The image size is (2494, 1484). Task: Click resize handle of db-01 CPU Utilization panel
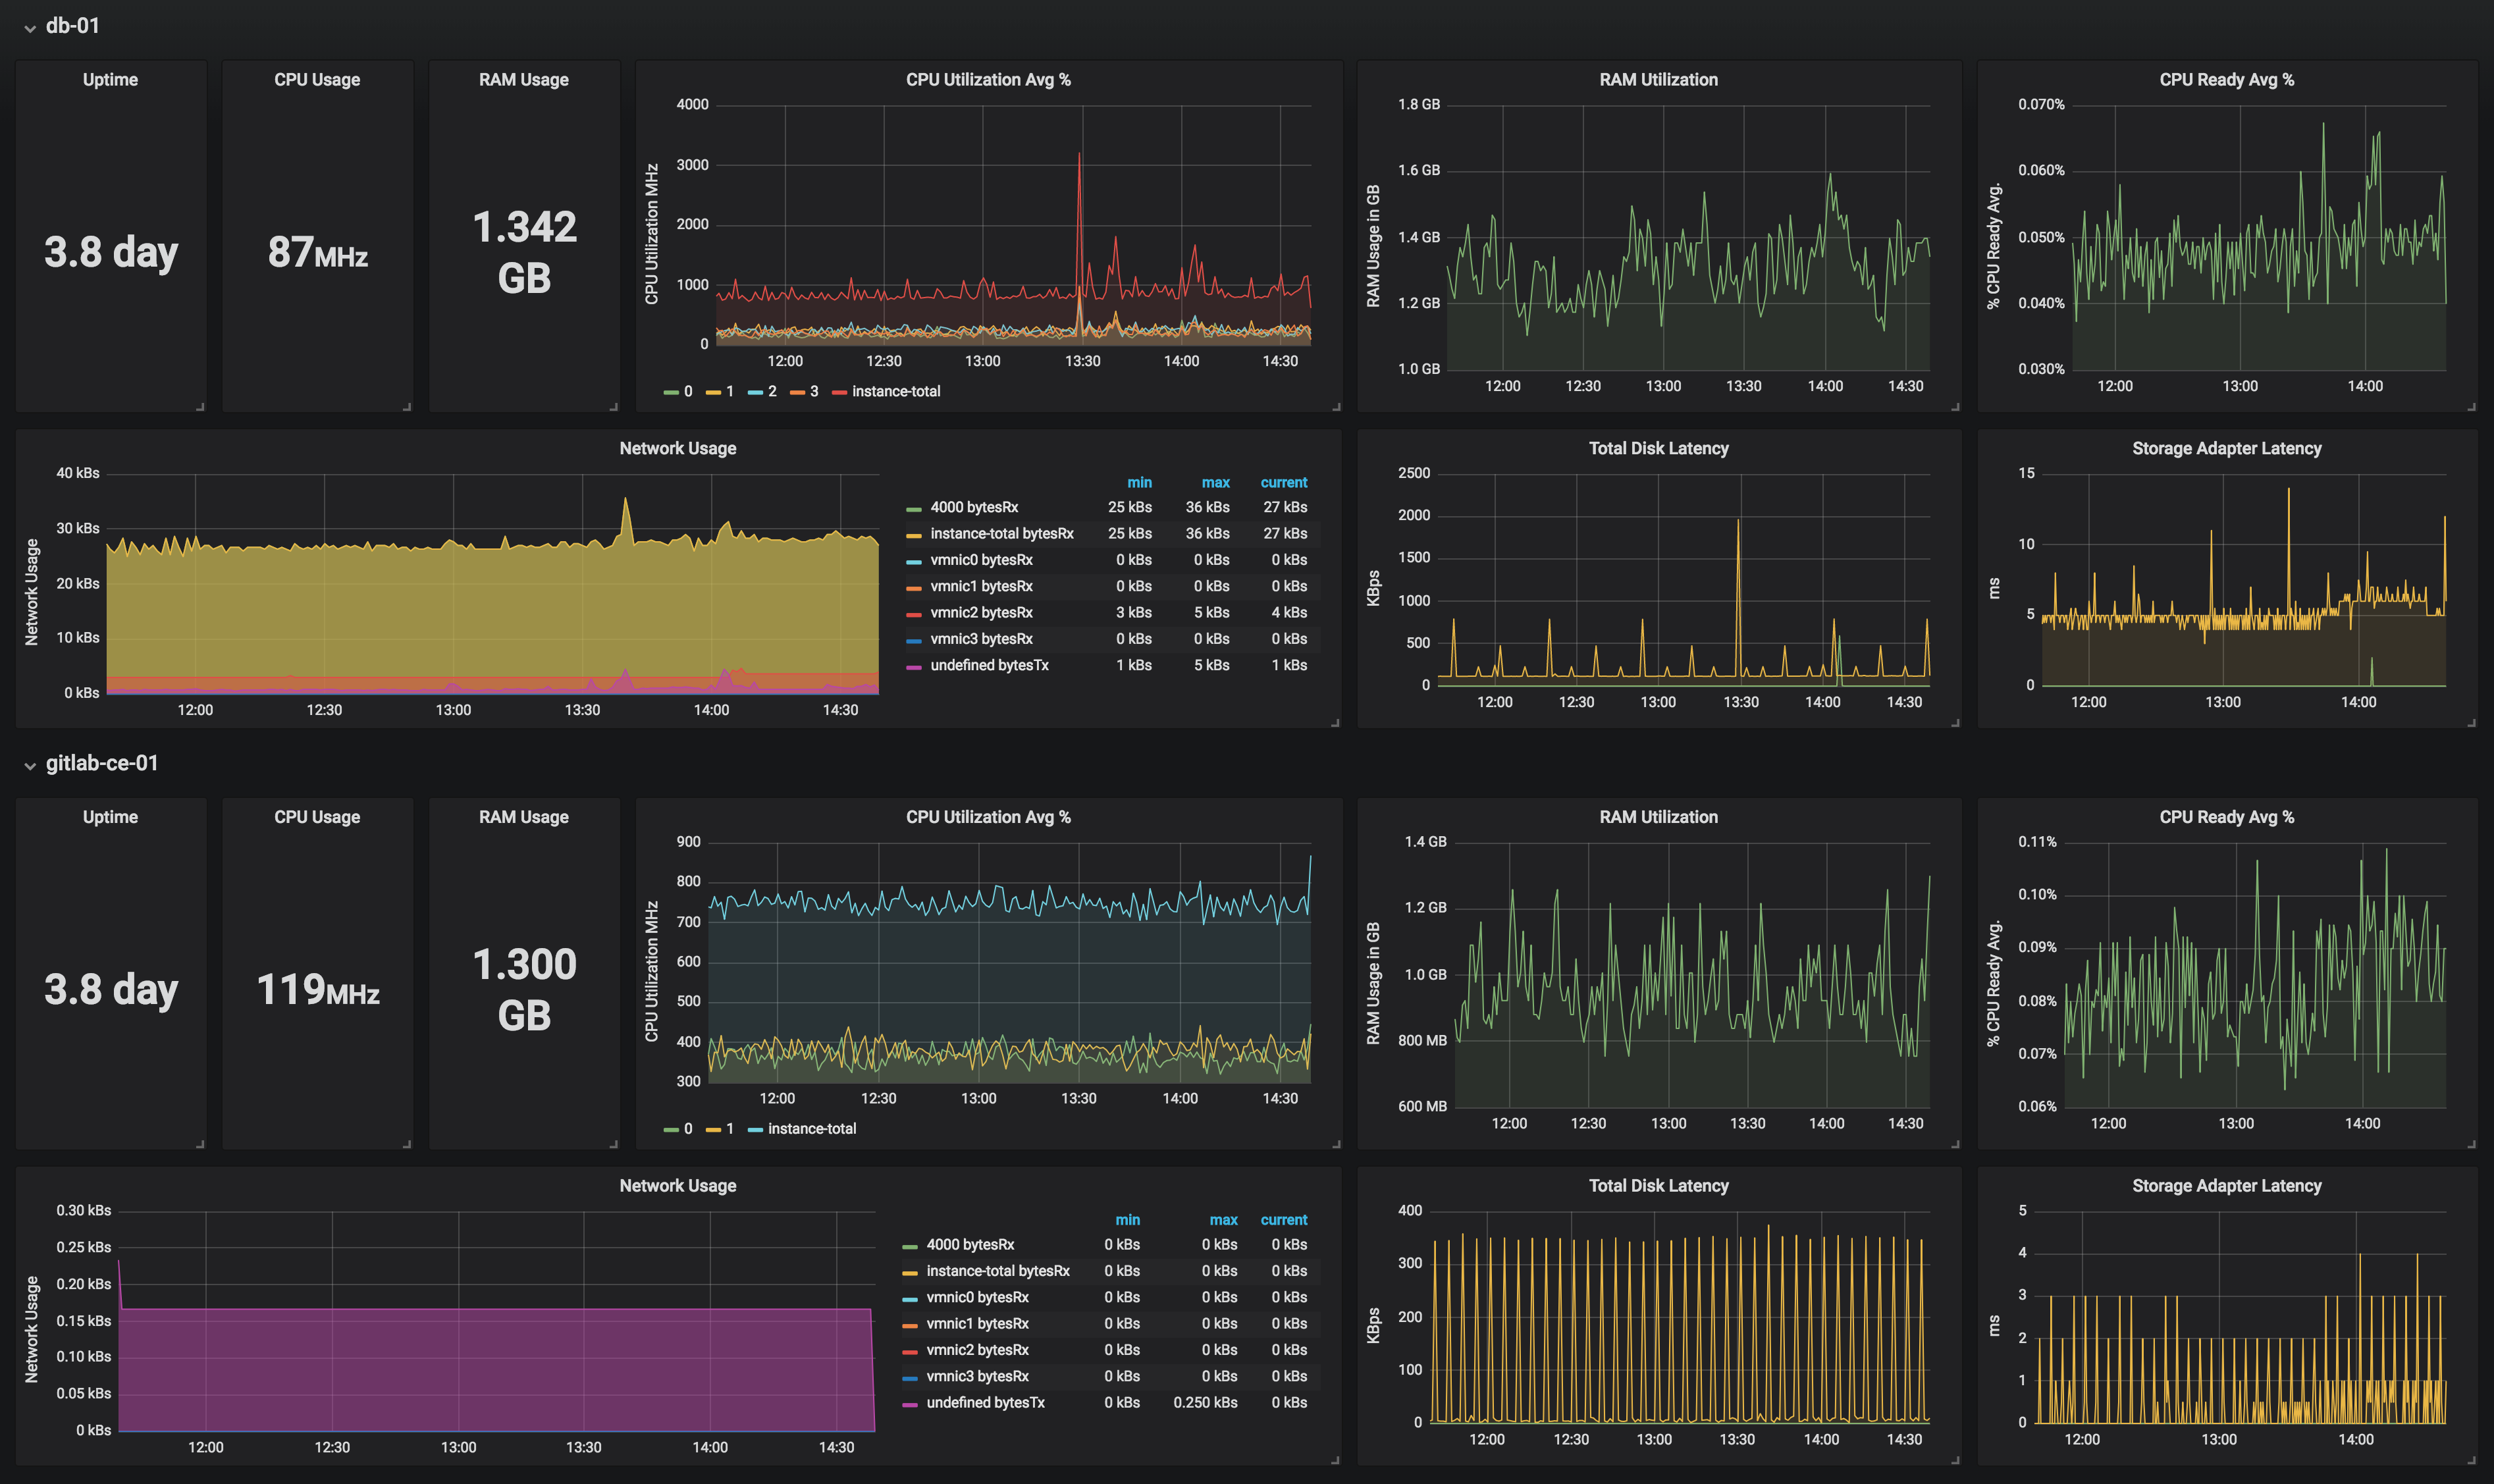[x=1336, y=406]
